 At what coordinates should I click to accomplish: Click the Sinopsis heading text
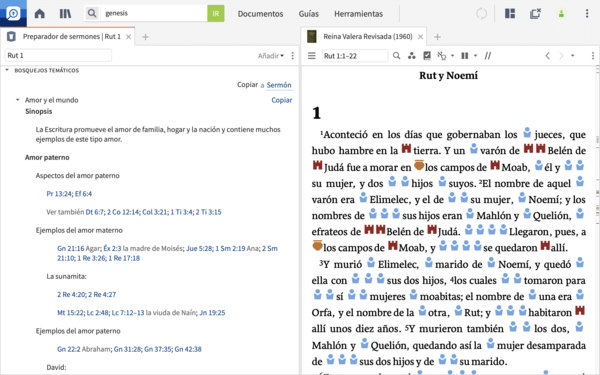pos(39,111)
